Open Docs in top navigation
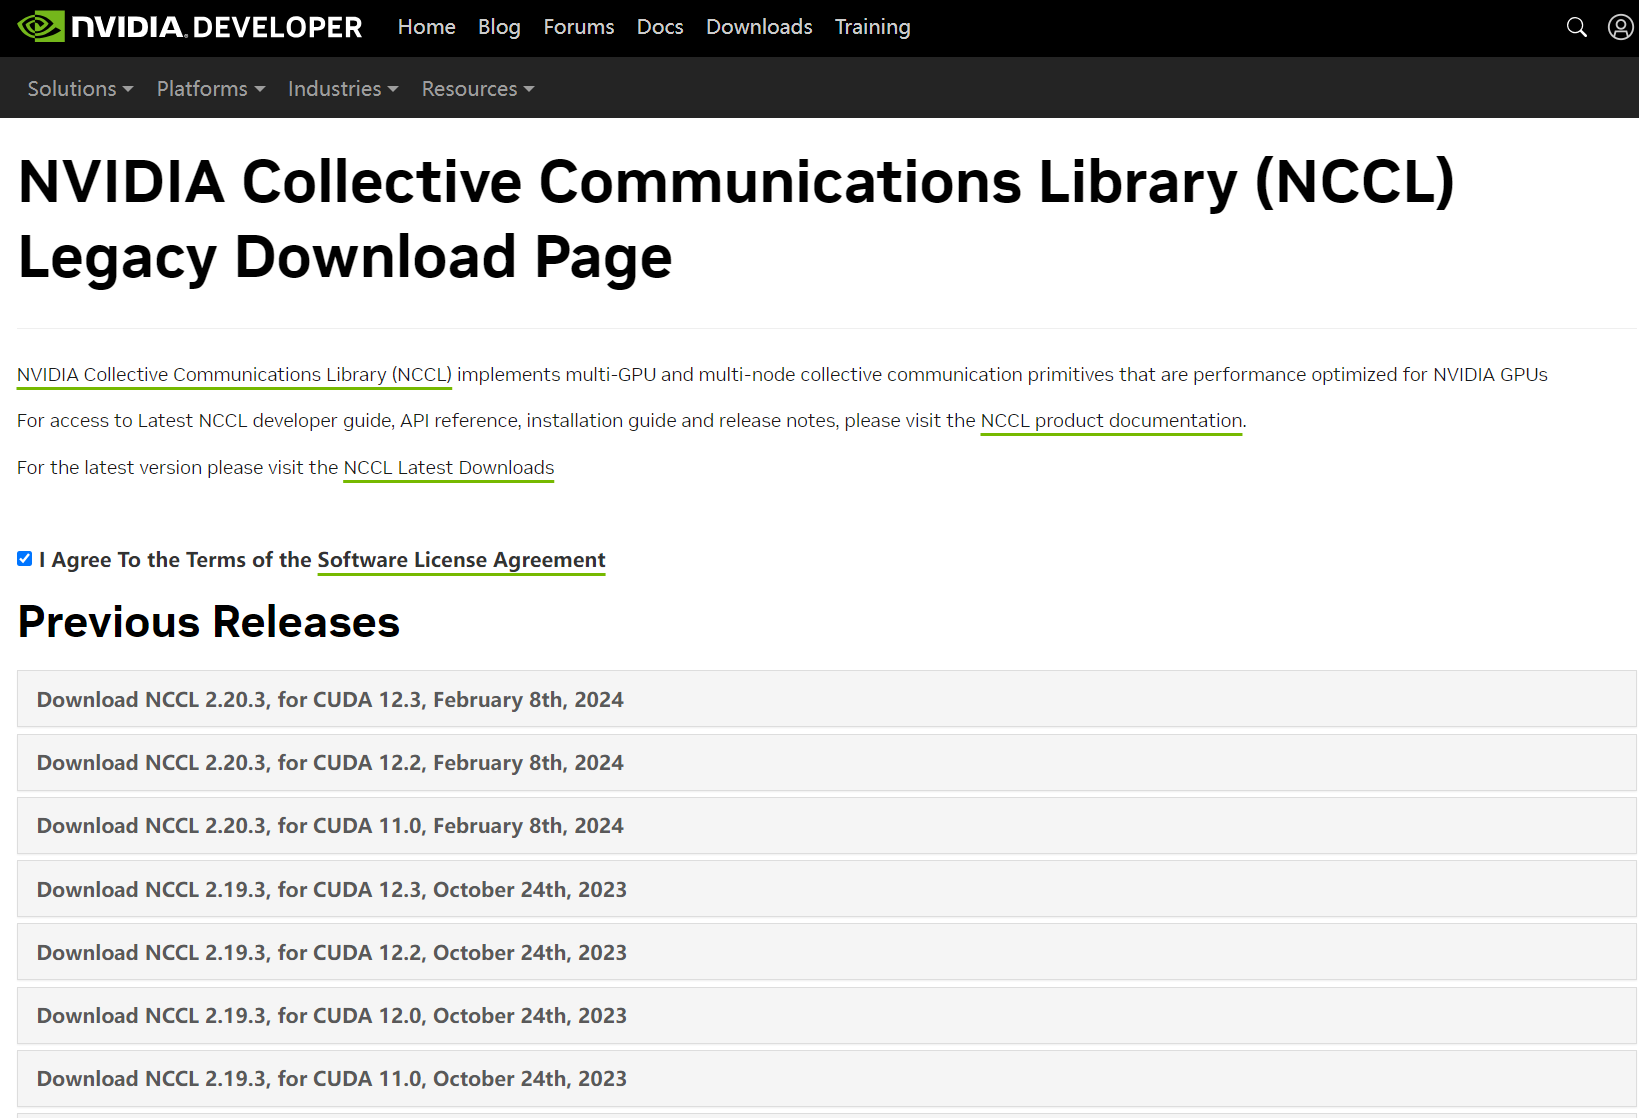This screenshot has height=1118, width=1639. point(660,27)
